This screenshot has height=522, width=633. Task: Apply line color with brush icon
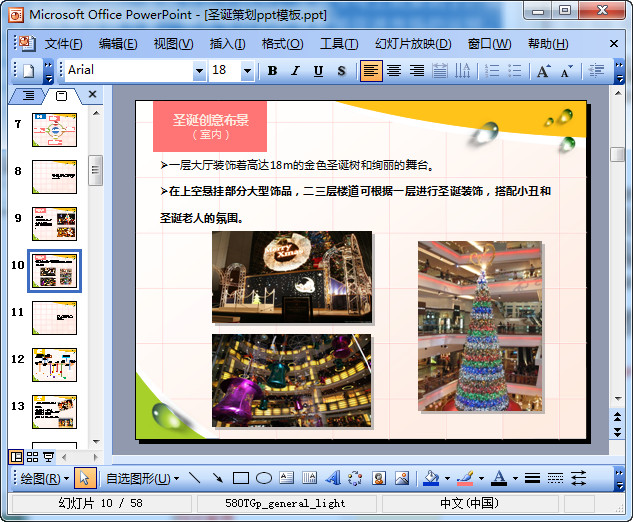(x=465, y=478)
